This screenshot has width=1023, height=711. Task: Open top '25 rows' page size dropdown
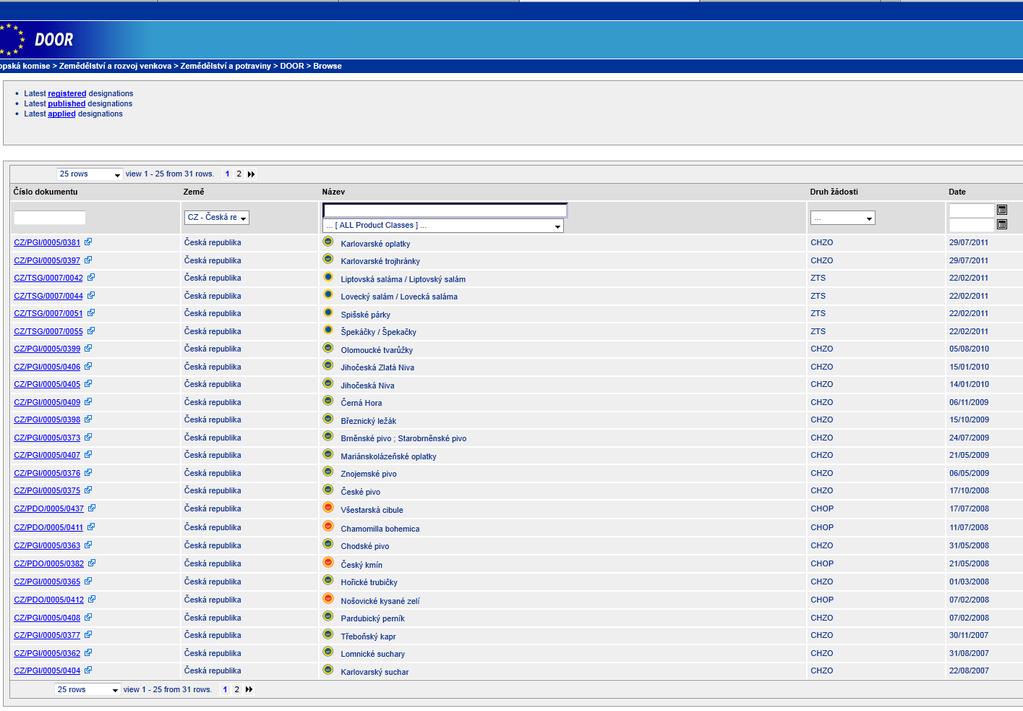click(89, 174)
